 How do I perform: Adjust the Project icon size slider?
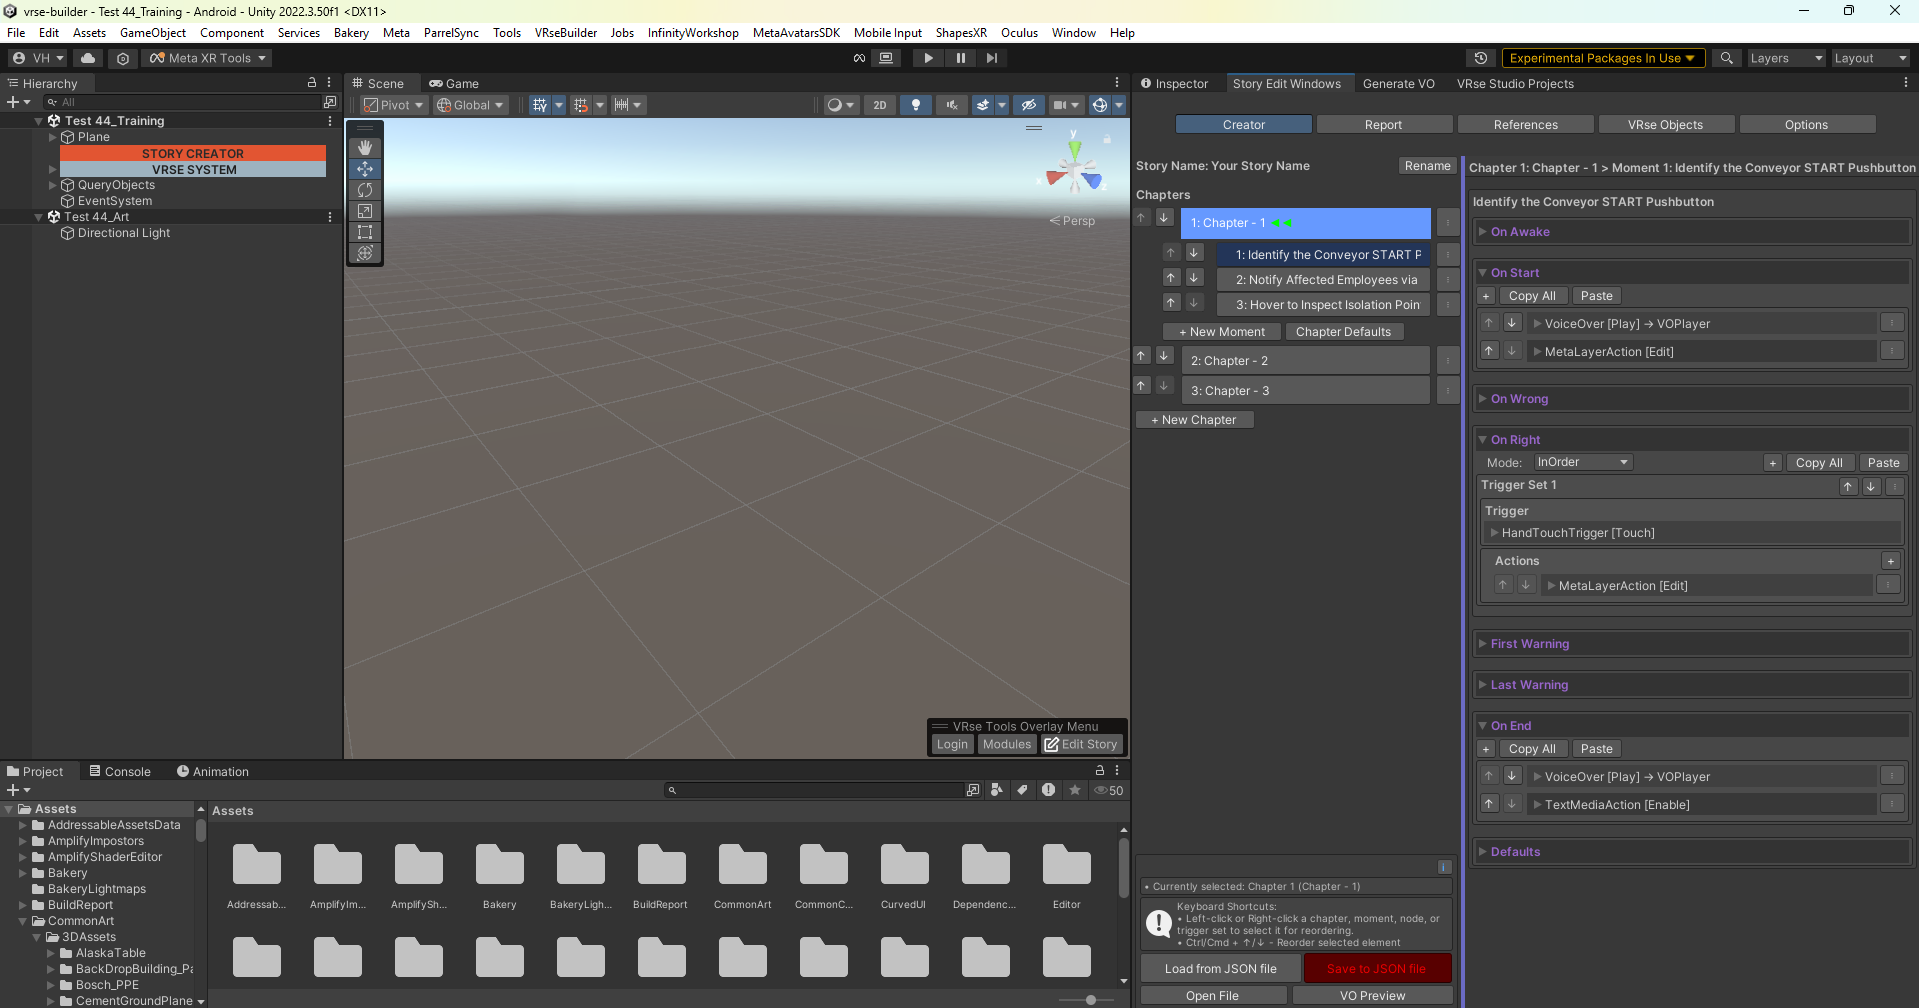[1091, 1000]
